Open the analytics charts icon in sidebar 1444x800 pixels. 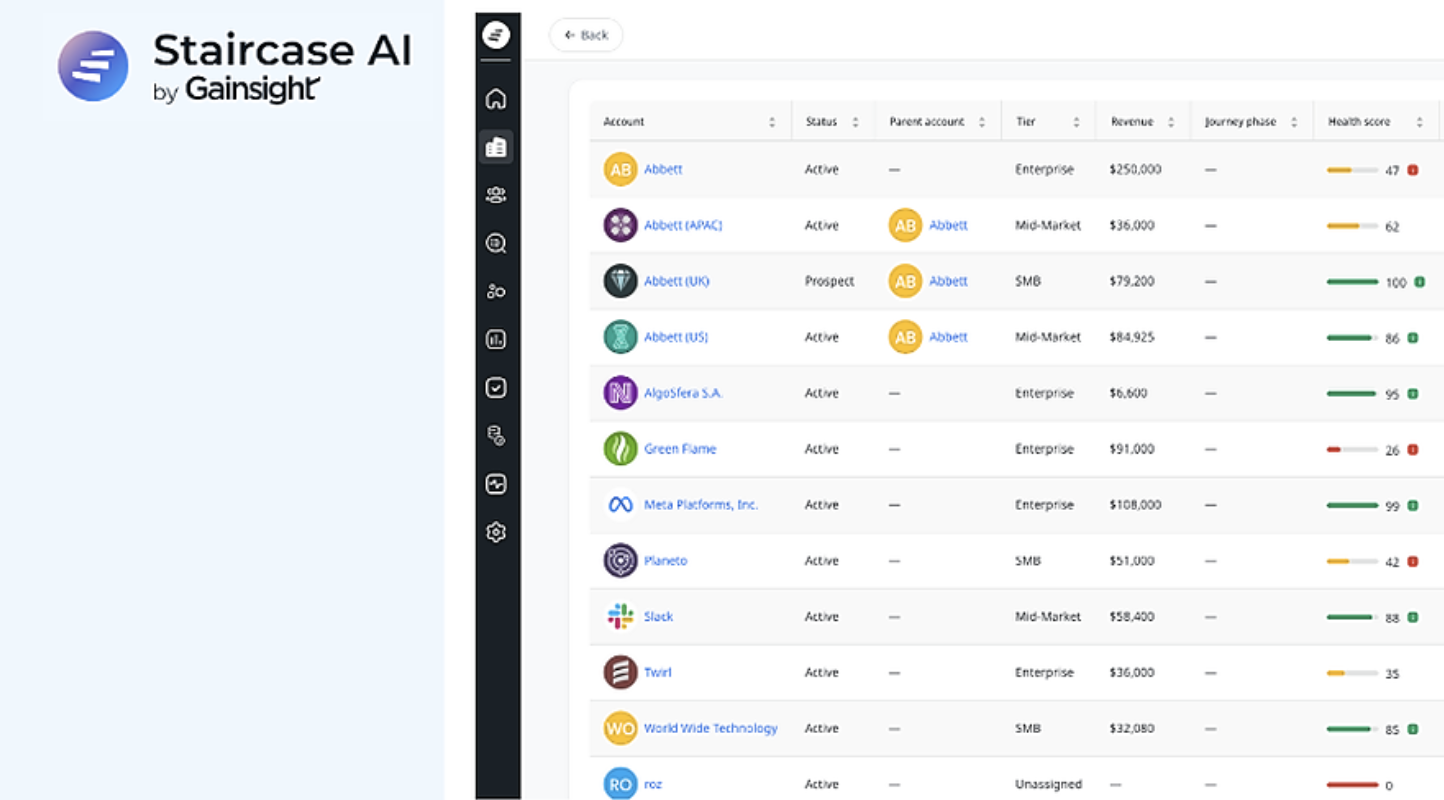click(x=496, y=339)
